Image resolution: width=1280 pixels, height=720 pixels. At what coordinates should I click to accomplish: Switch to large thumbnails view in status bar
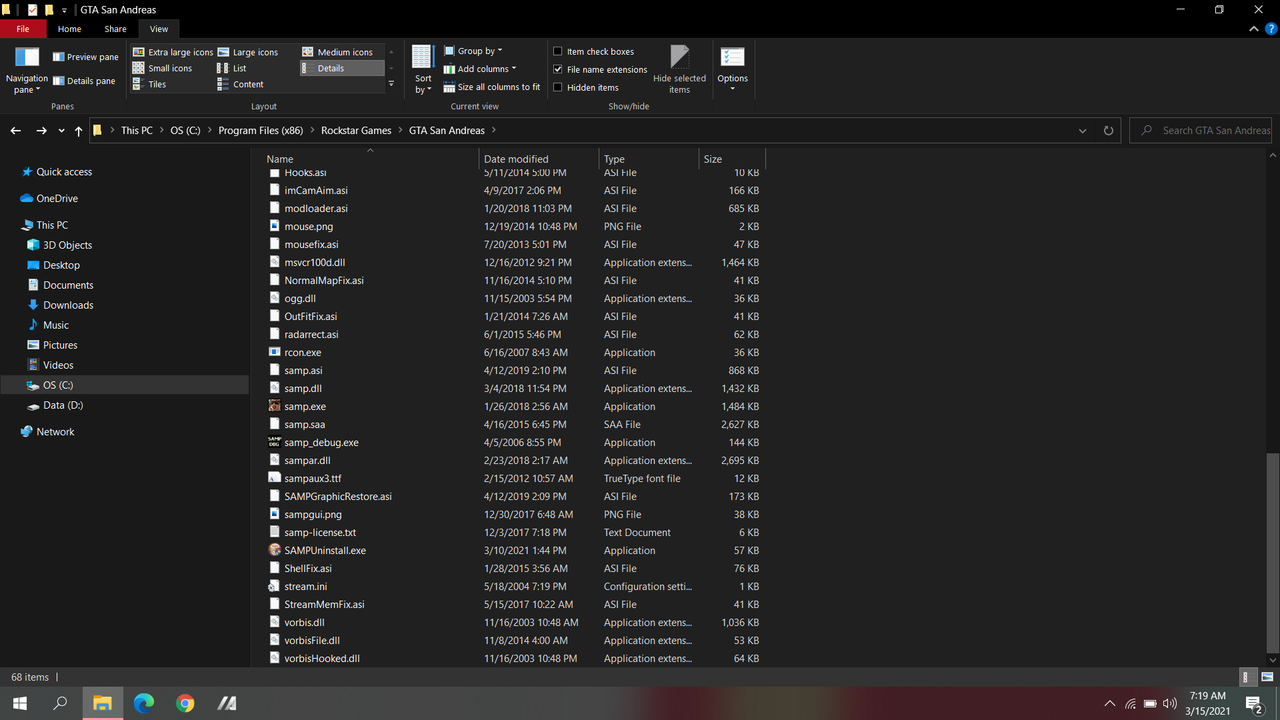(x=1267, y=677)
